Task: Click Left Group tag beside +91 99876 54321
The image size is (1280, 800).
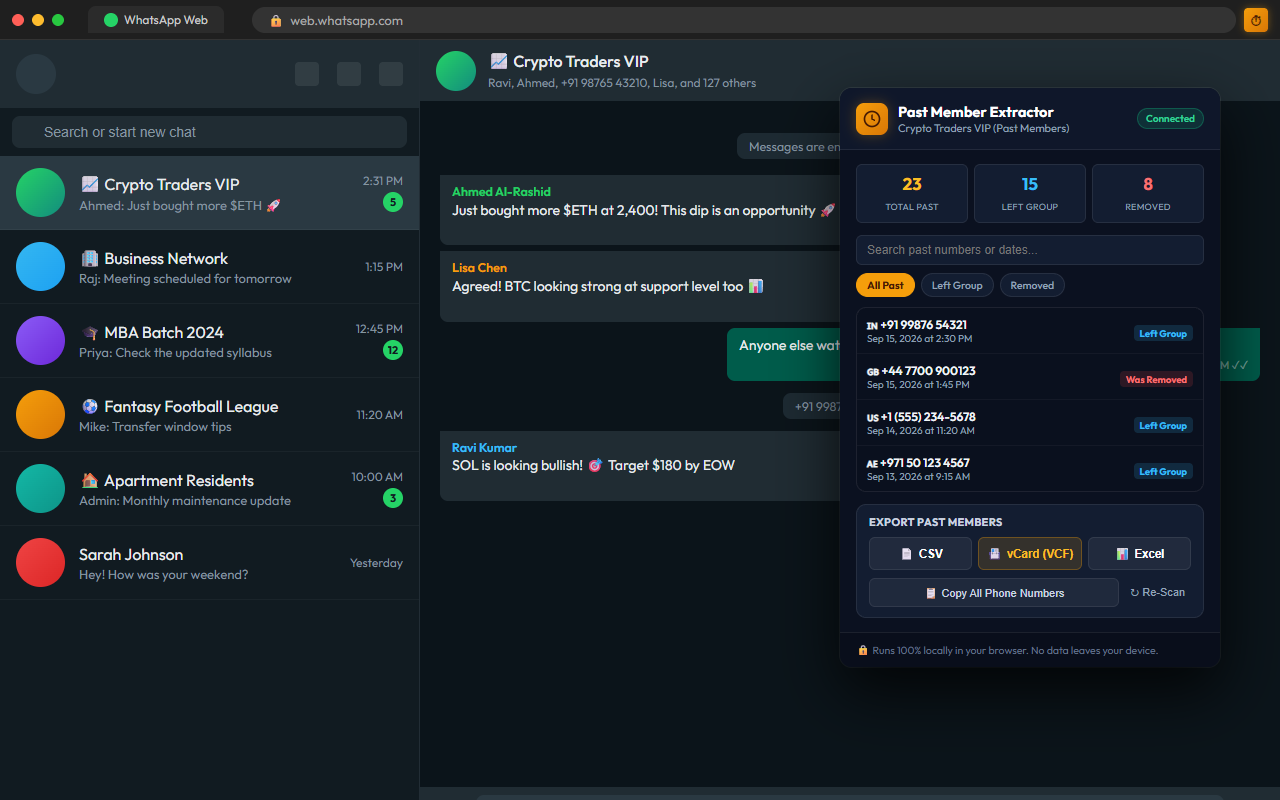Action: click(1163, 334)
